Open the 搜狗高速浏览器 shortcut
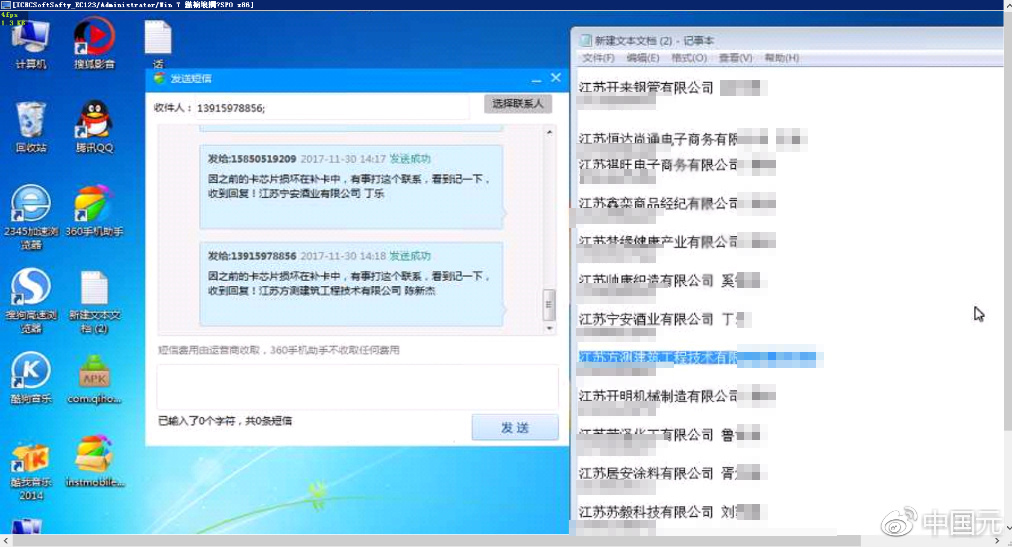The image size is (1012, 547). (30, 301)
